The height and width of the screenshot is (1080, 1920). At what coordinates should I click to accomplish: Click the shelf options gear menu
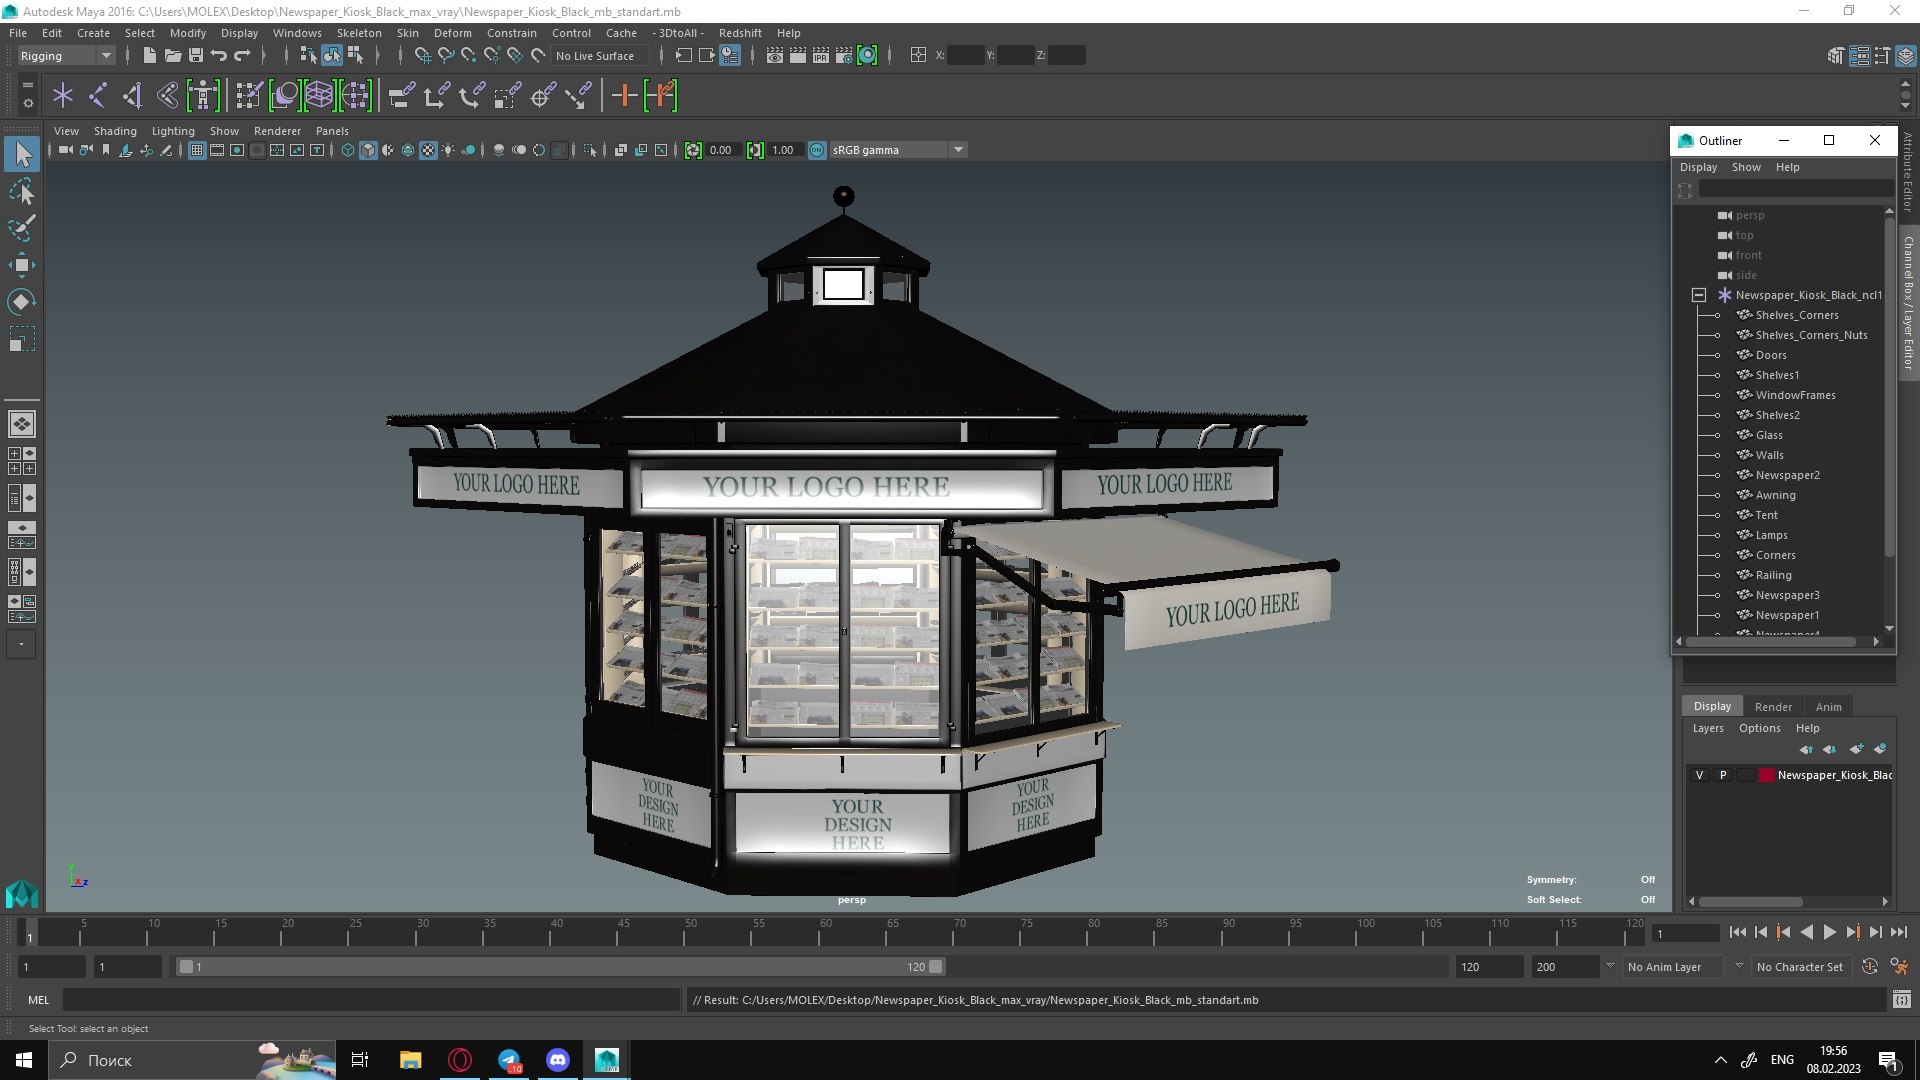[x=27, y=103]
